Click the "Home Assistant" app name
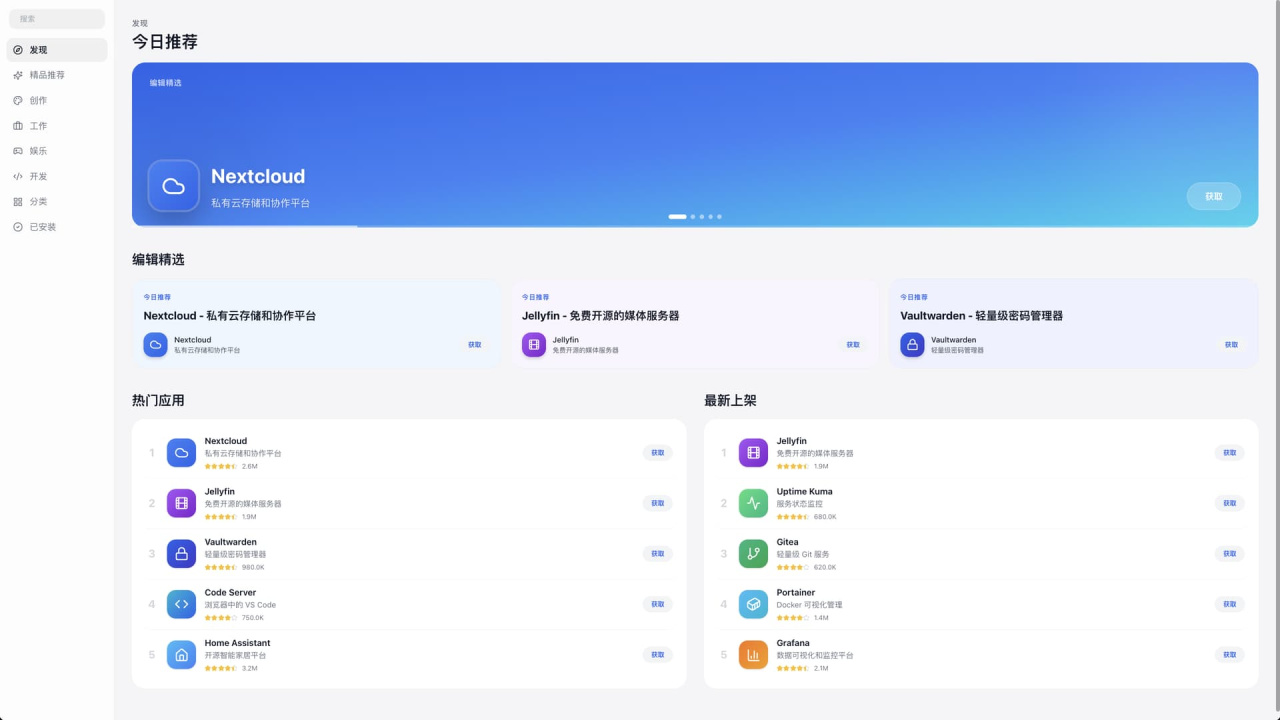The image size is (1280, 720). (x=238, y=643)
